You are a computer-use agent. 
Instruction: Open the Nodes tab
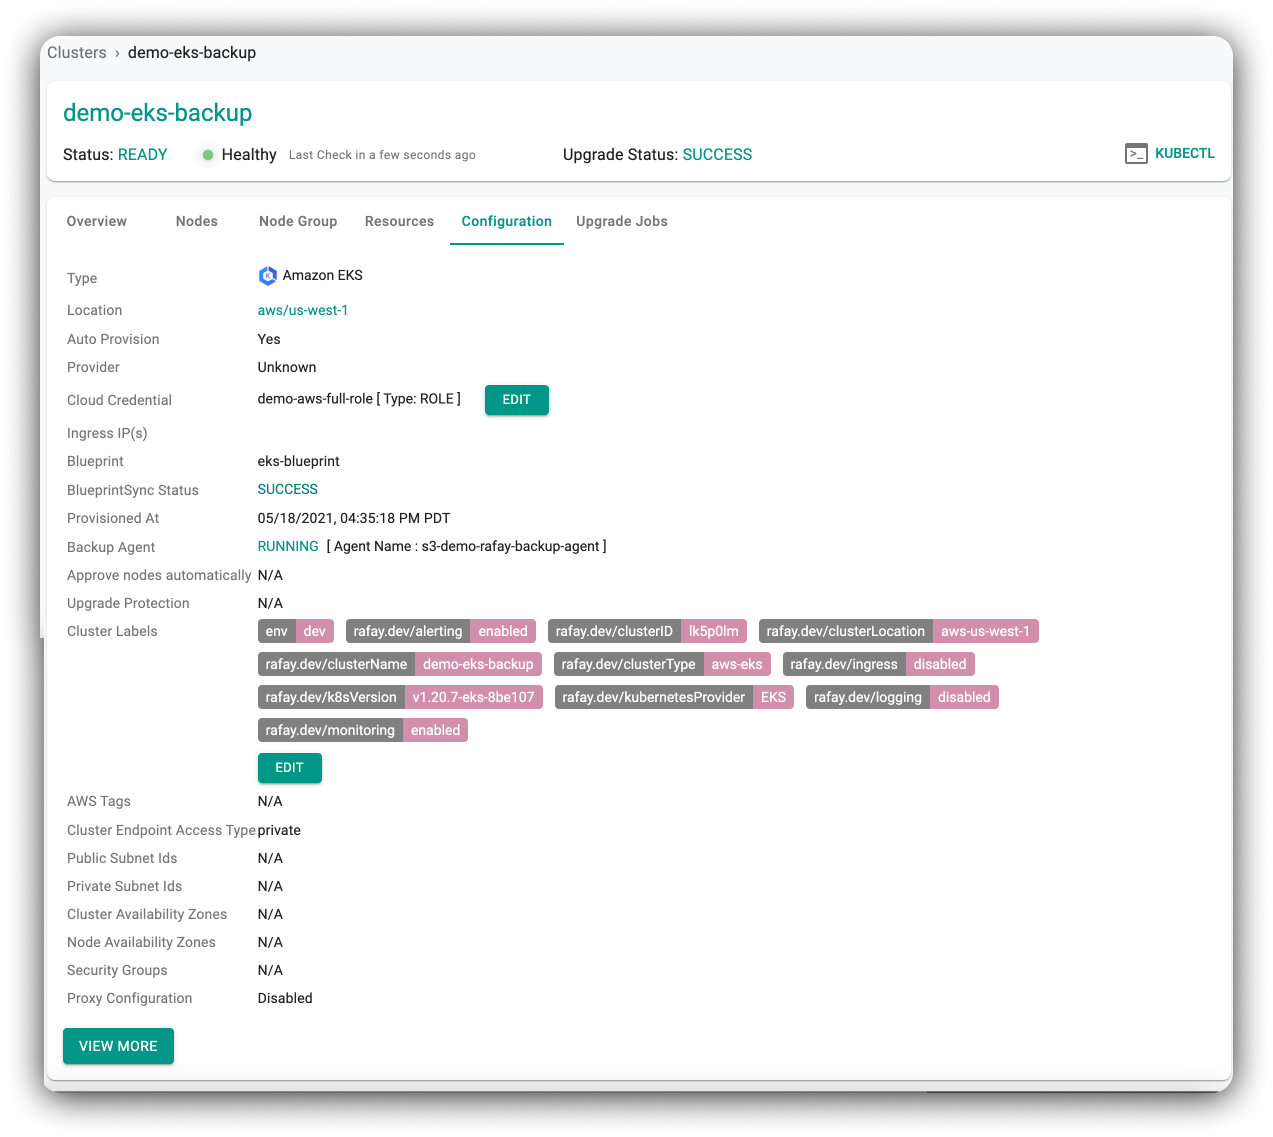pos(197,221)
